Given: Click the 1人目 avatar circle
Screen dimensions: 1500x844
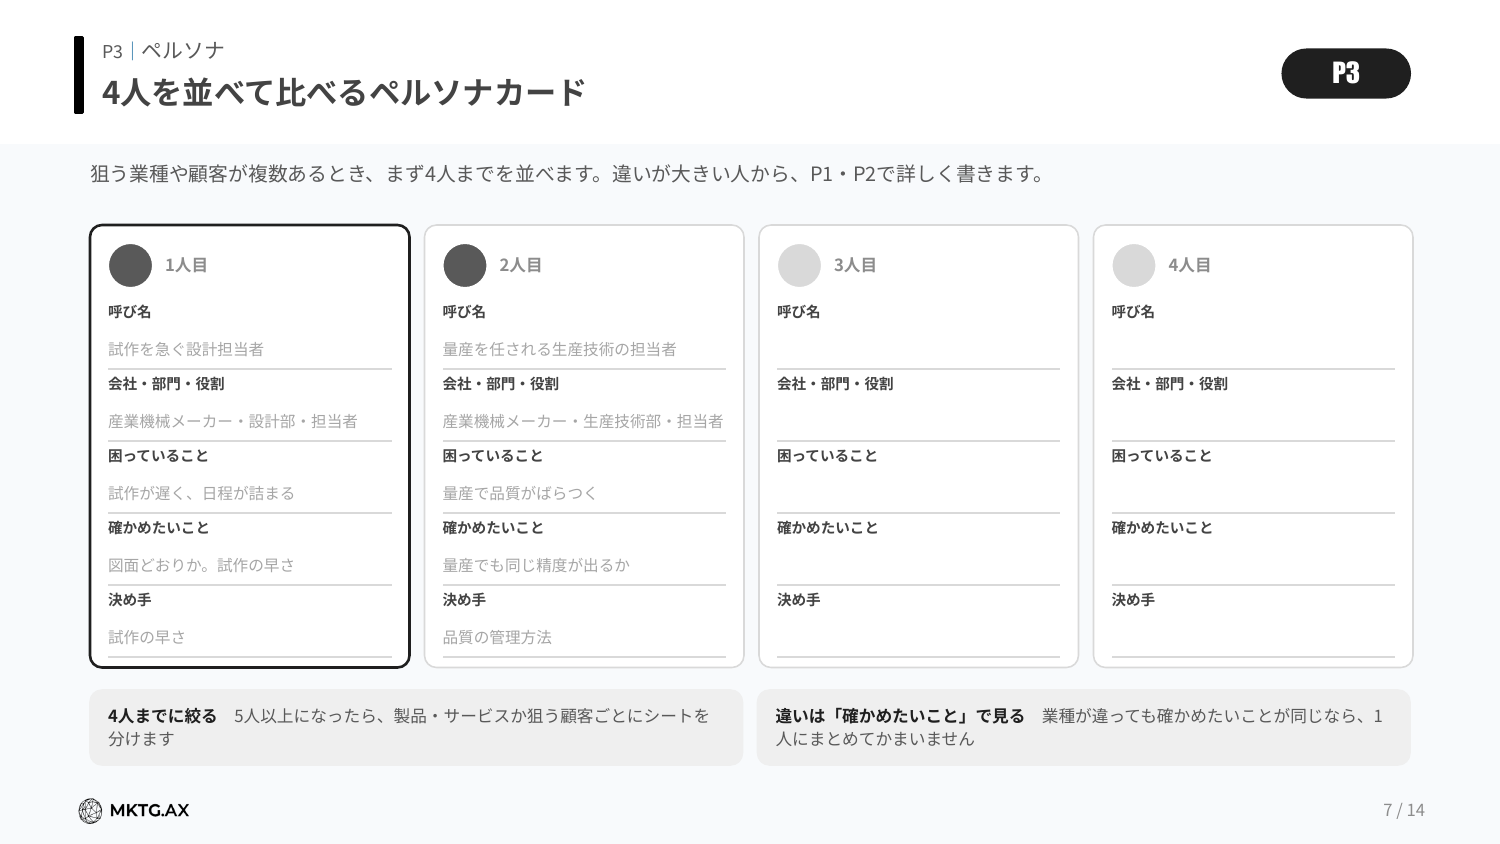Looking at the screenshot, I should coord(130,265).
